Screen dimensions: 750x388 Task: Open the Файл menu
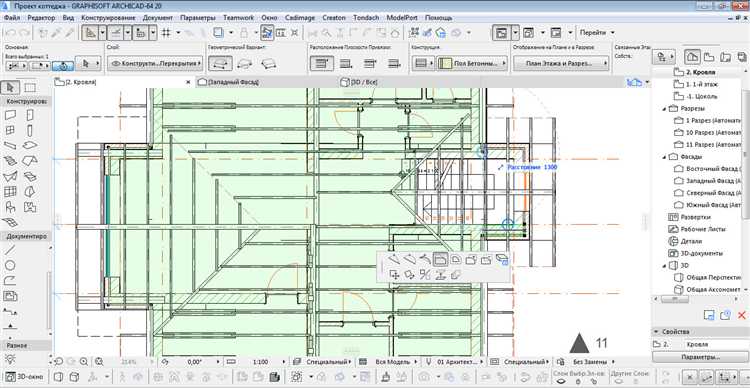[12, 18]
